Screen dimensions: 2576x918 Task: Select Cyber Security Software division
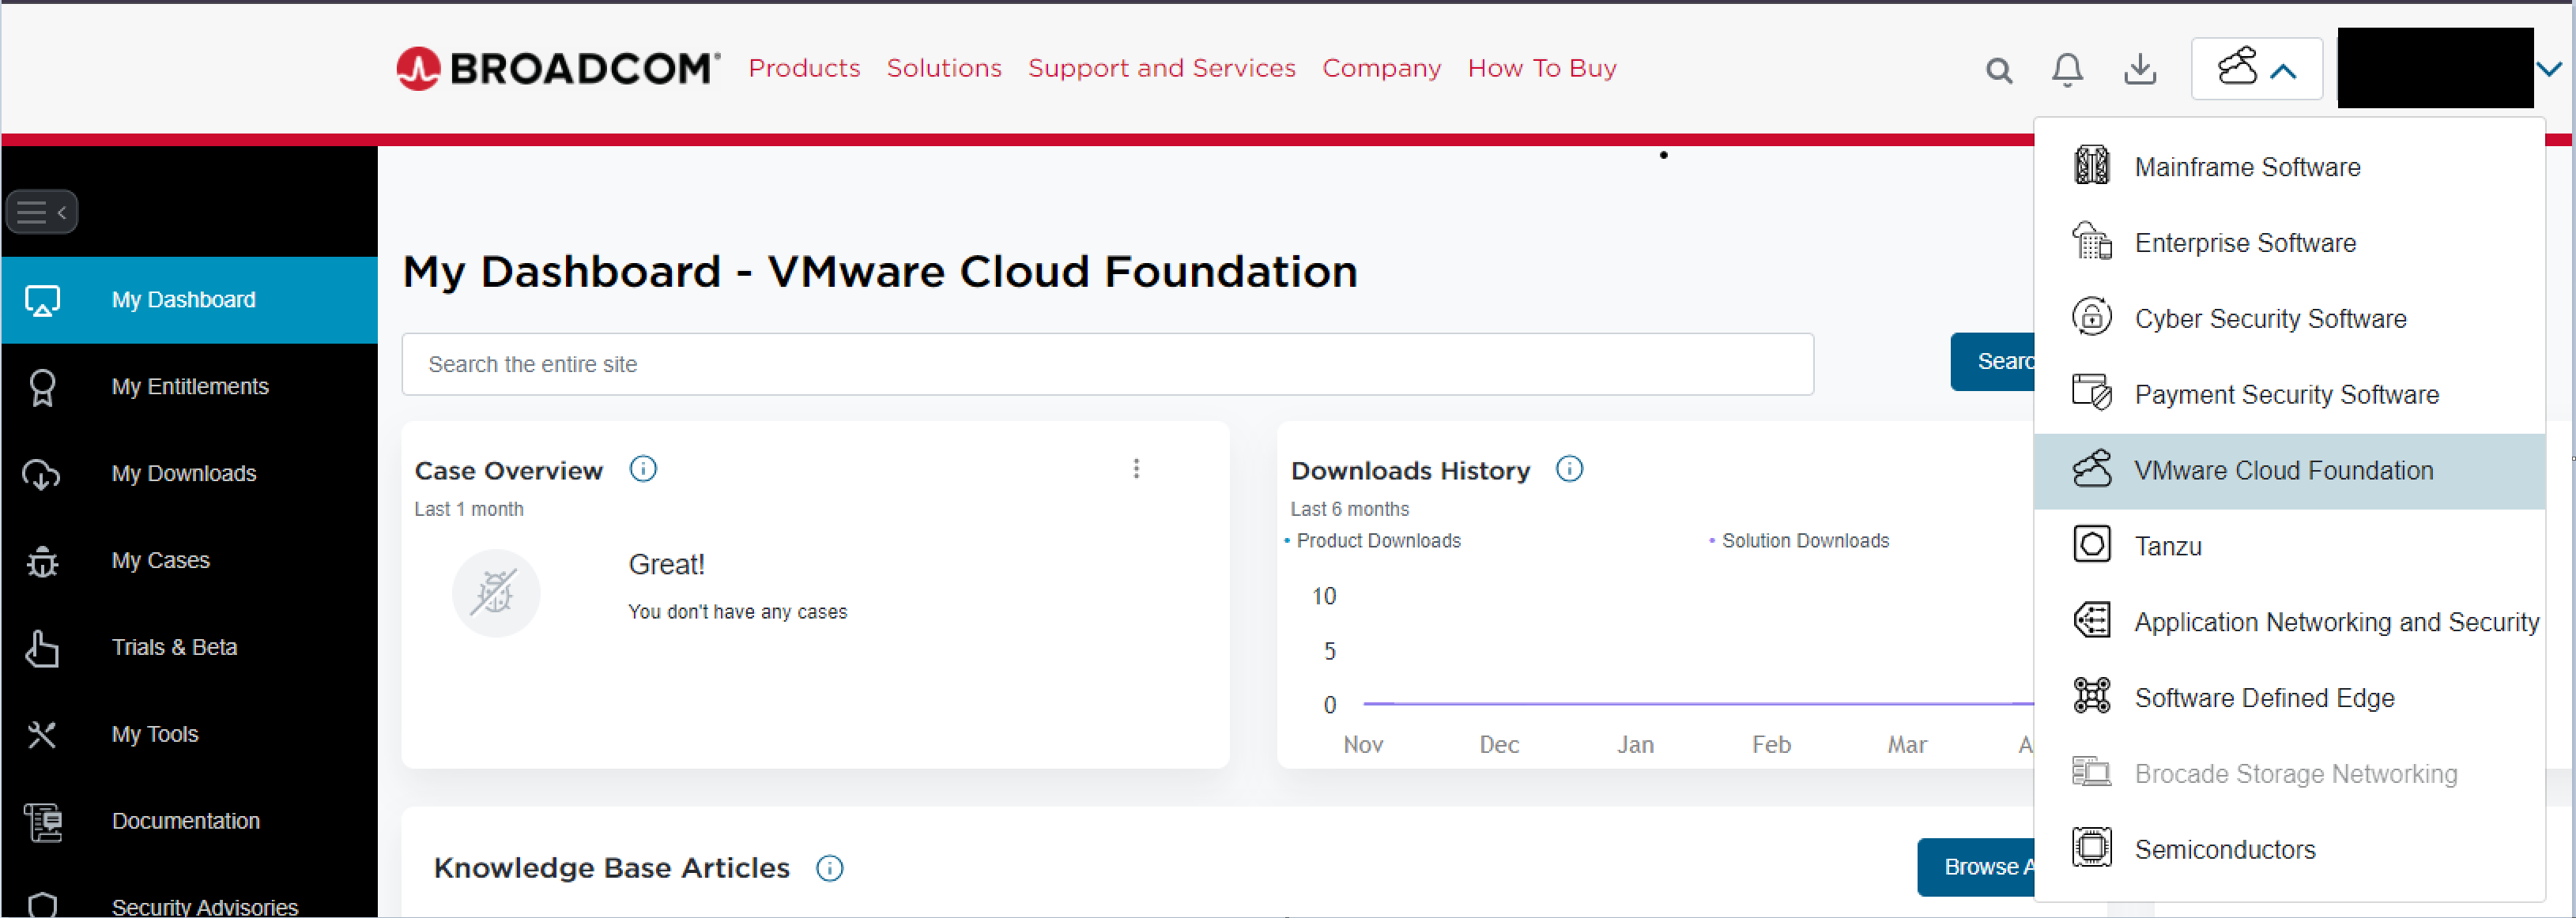point(2289,319)
